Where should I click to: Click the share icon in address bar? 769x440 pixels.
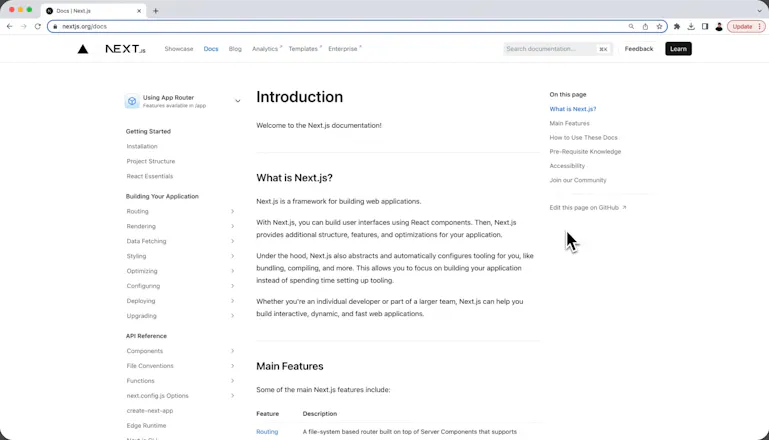[645, 26]
